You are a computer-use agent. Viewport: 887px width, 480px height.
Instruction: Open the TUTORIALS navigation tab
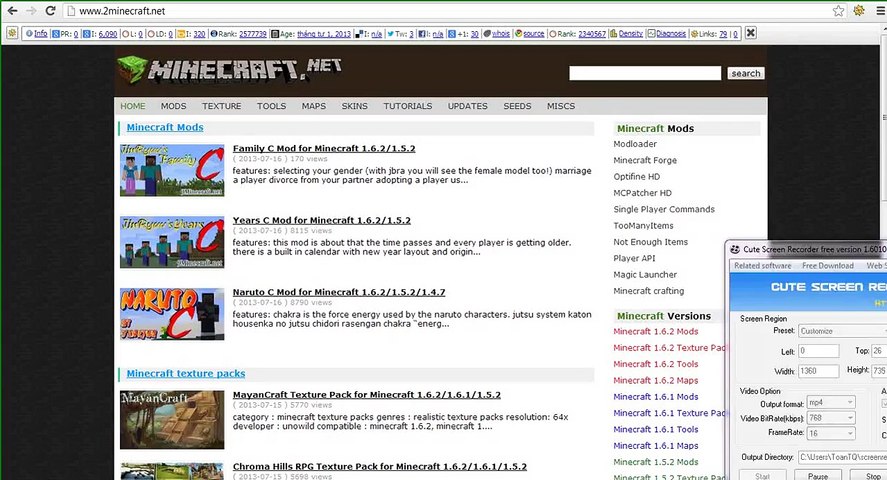click(x=408, y=106)
